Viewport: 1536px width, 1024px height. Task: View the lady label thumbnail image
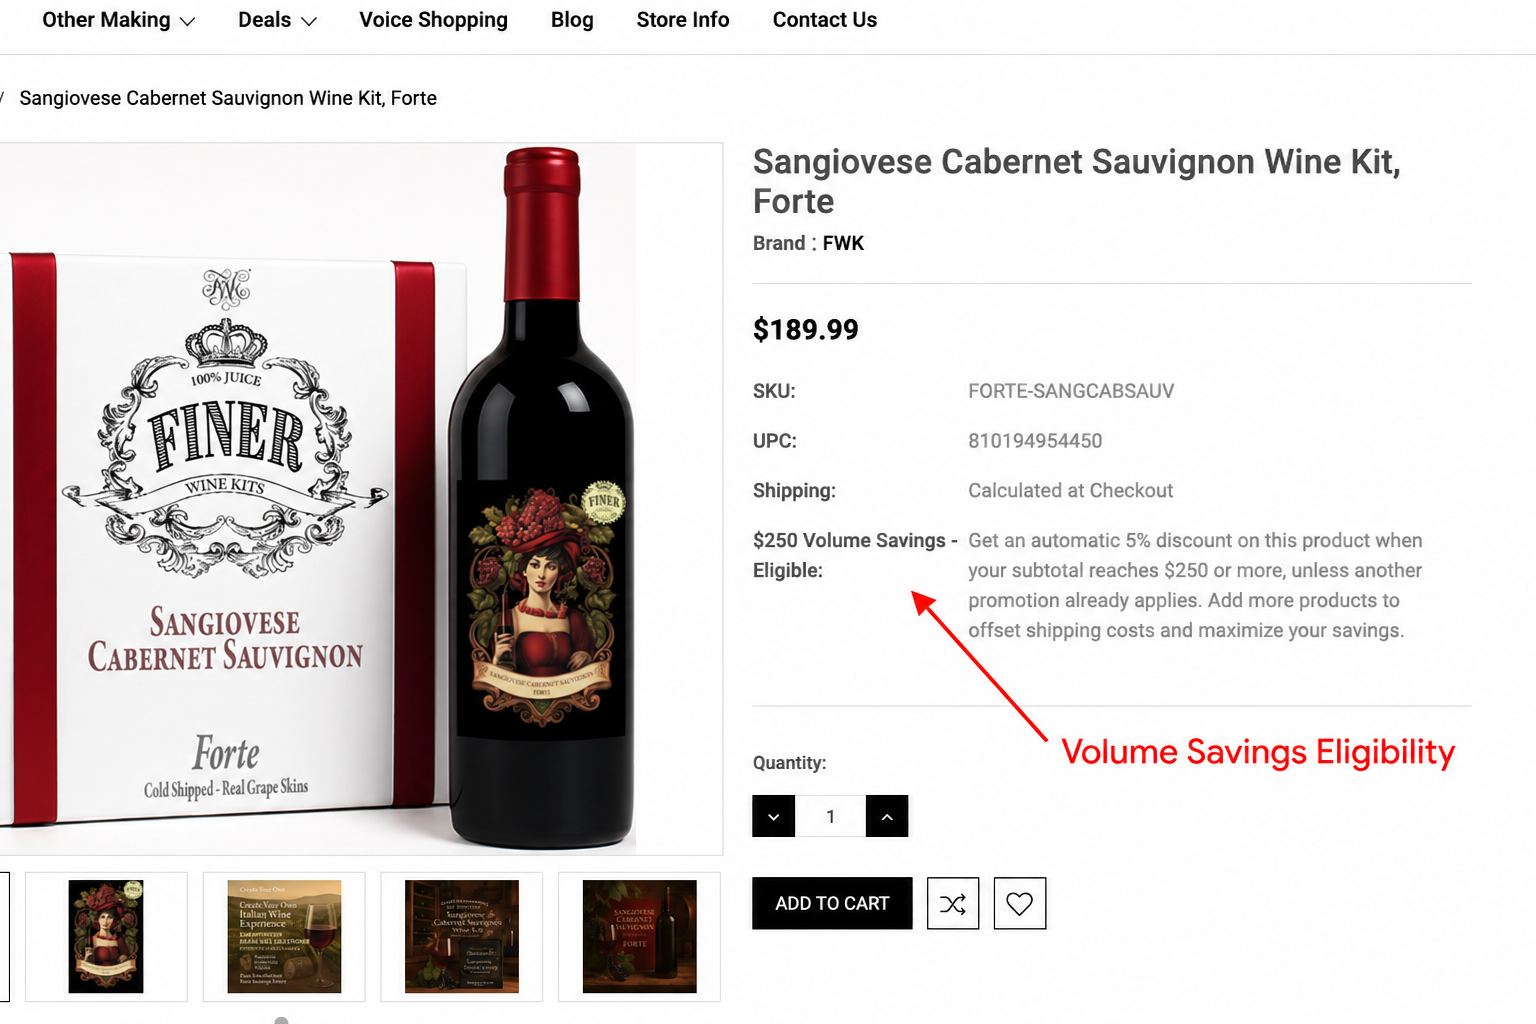point(106,937)
